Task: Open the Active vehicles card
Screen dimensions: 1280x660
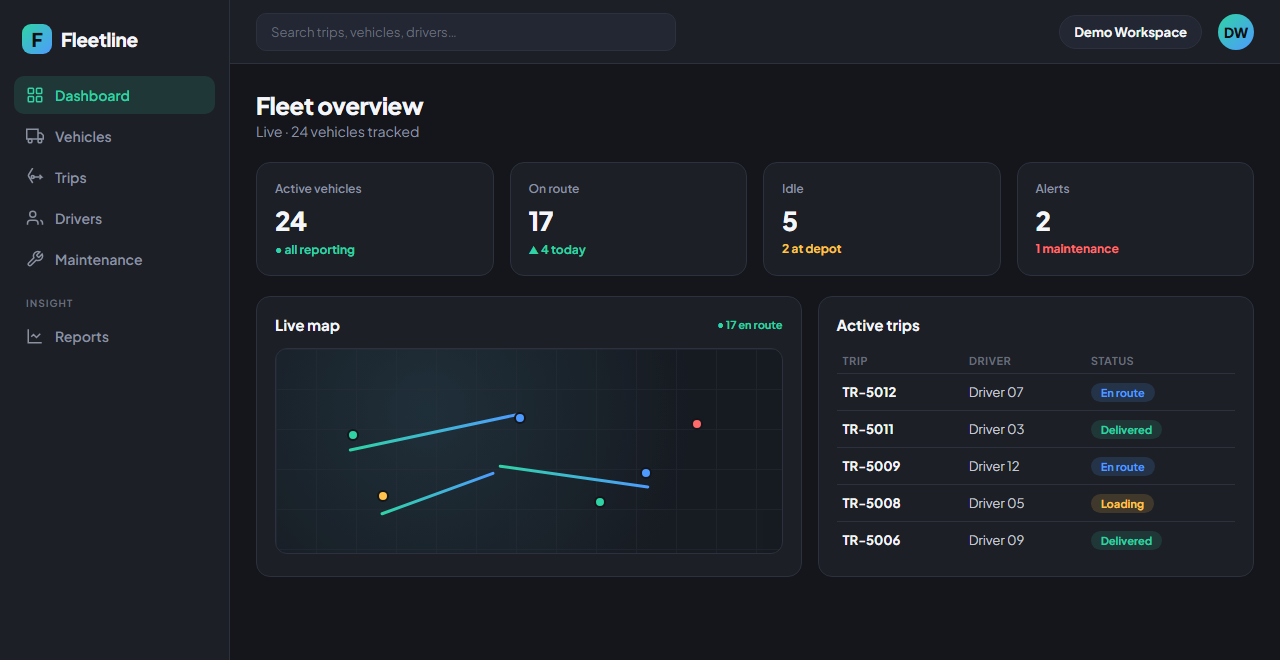Action: point(375,219)
